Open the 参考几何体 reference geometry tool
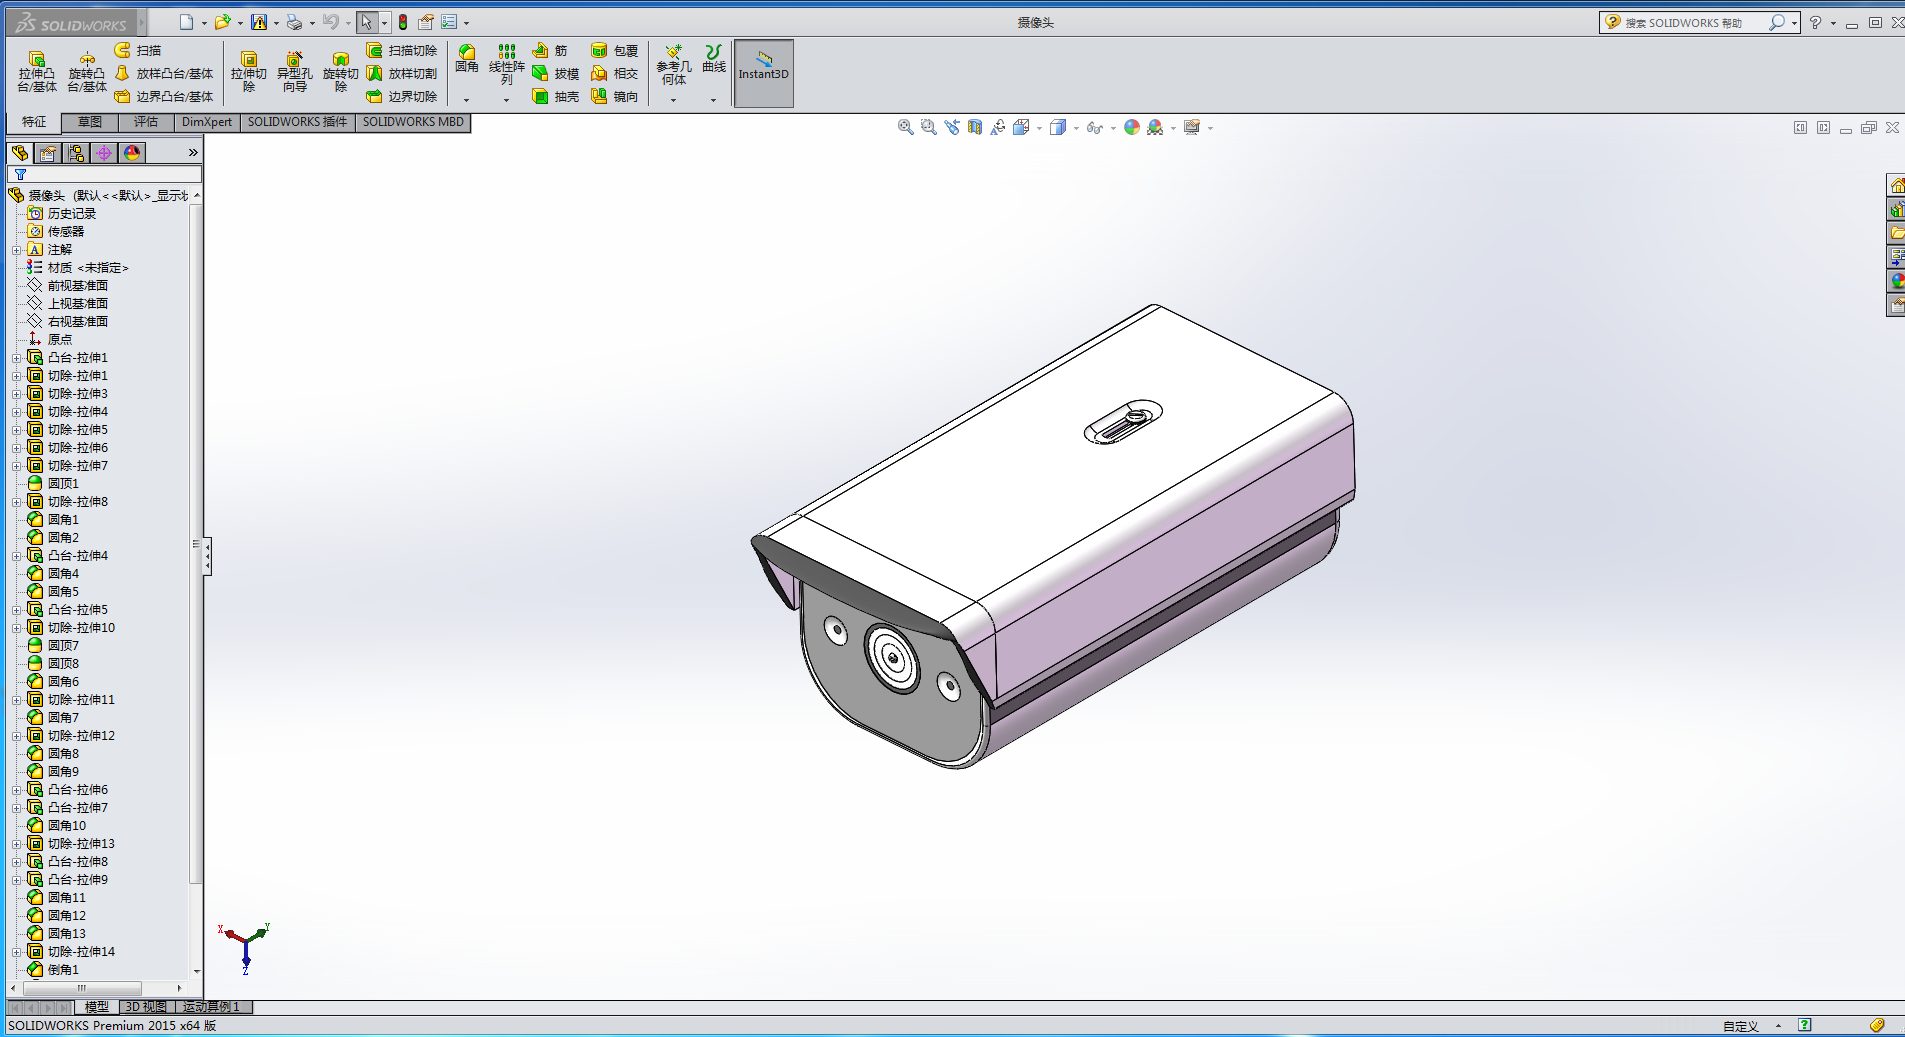 (x=674, y=64)
